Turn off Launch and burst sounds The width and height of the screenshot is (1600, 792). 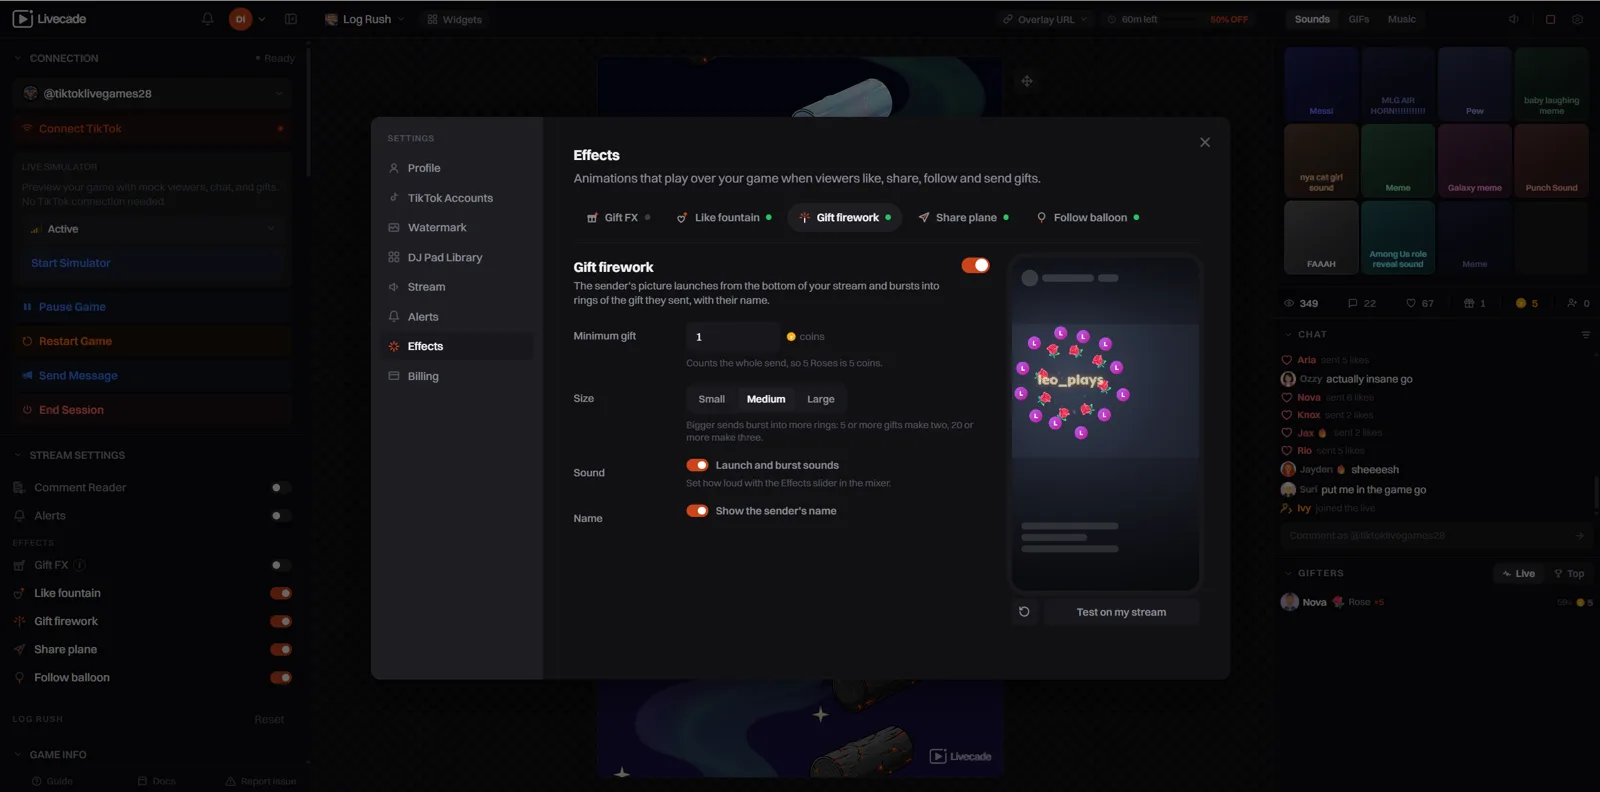(x=697, y=465)
